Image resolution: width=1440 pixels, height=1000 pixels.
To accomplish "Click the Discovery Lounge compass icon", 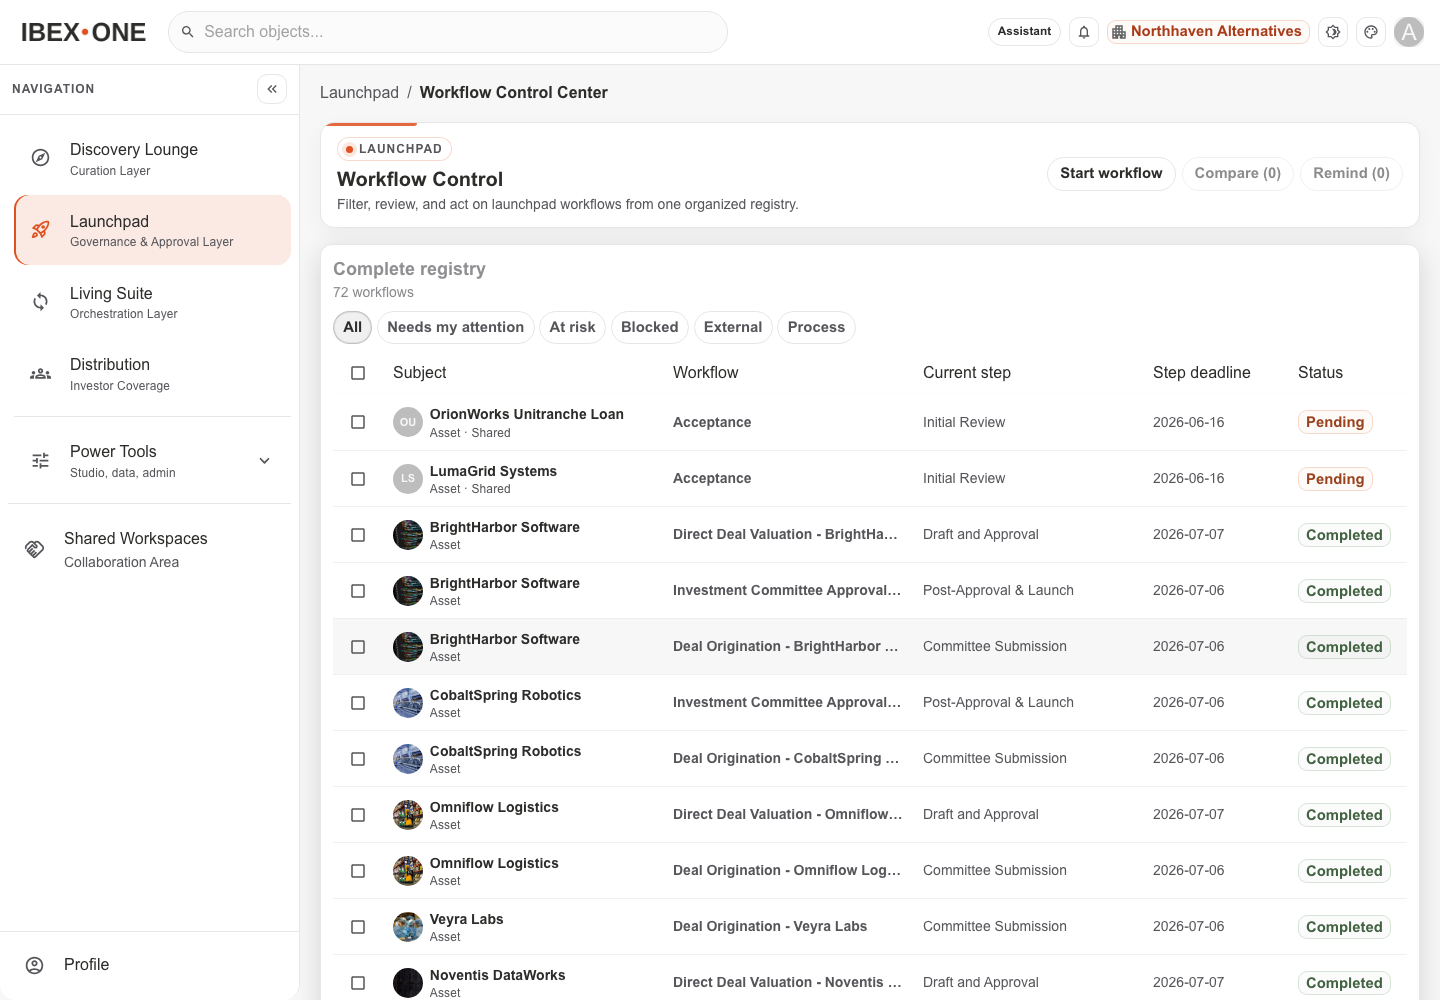I will tap(40, 158).
